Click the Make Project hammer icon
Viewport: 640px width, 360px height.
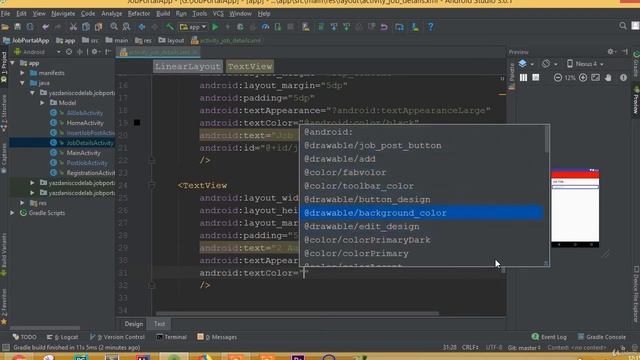(169, 27)
